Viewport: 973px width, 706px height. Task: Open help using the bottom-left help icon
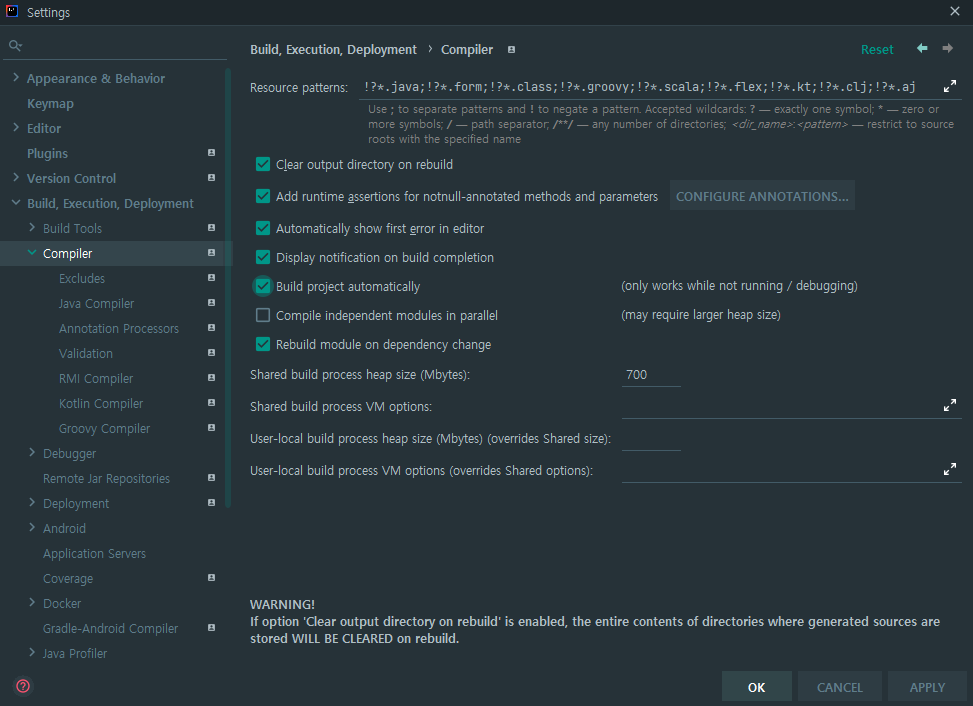point(21,686)
